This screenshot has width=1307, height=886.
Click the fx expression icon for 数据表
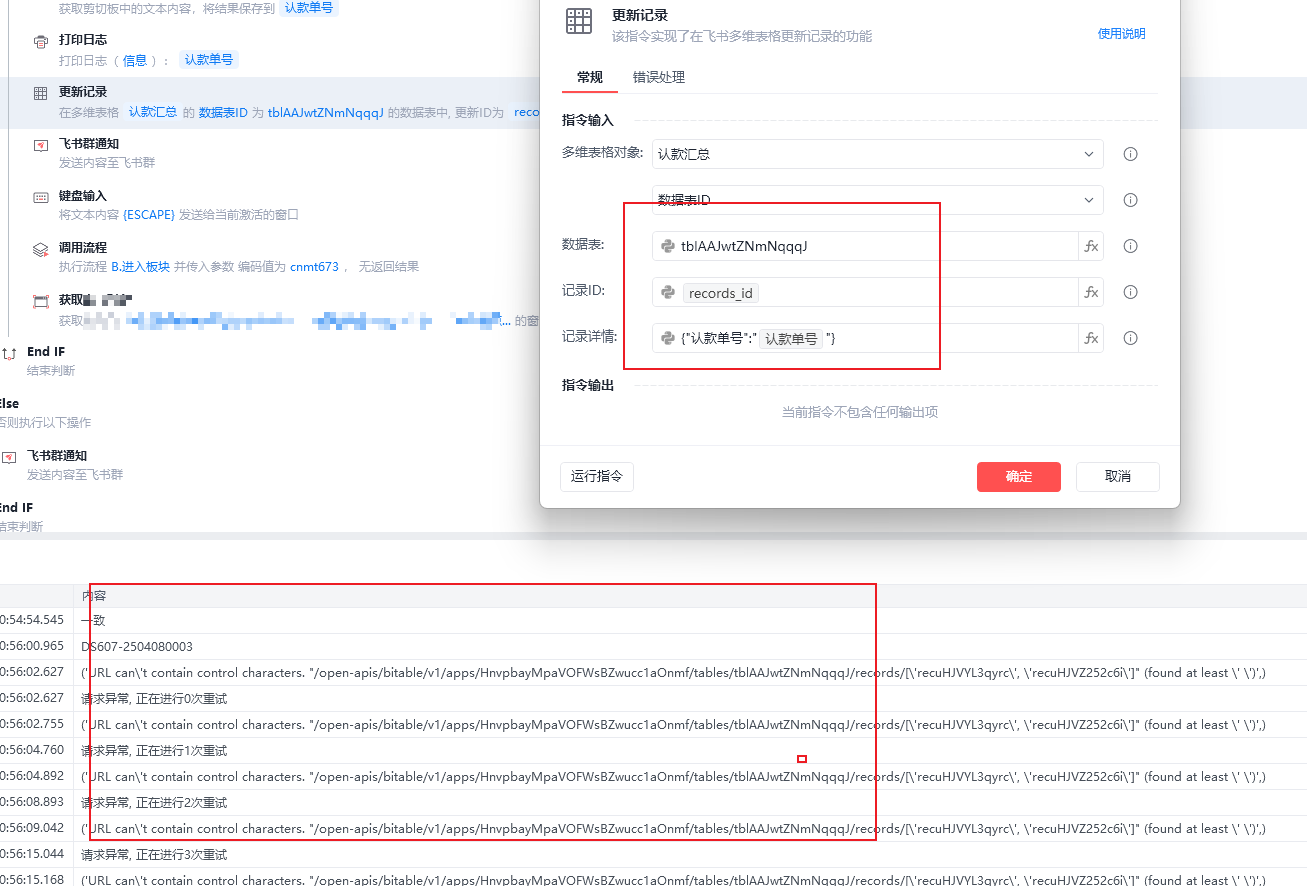click(1091, 246)
